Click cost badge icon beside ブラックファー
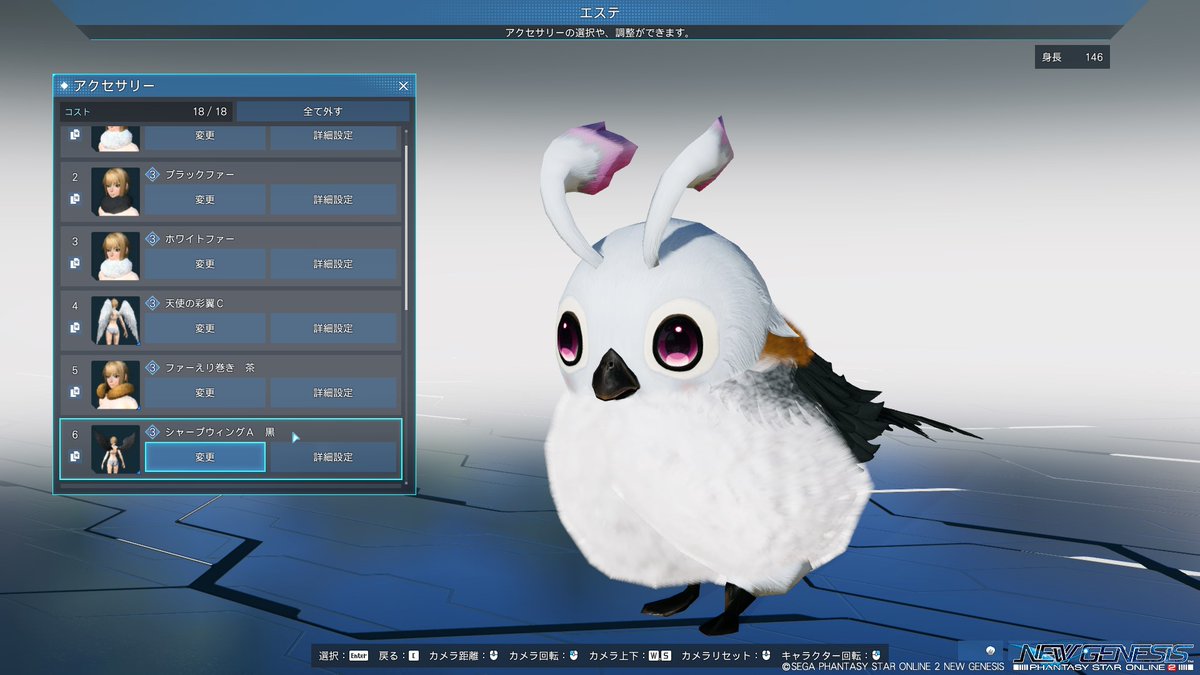The image size is (1200, 675). (153, 174)
